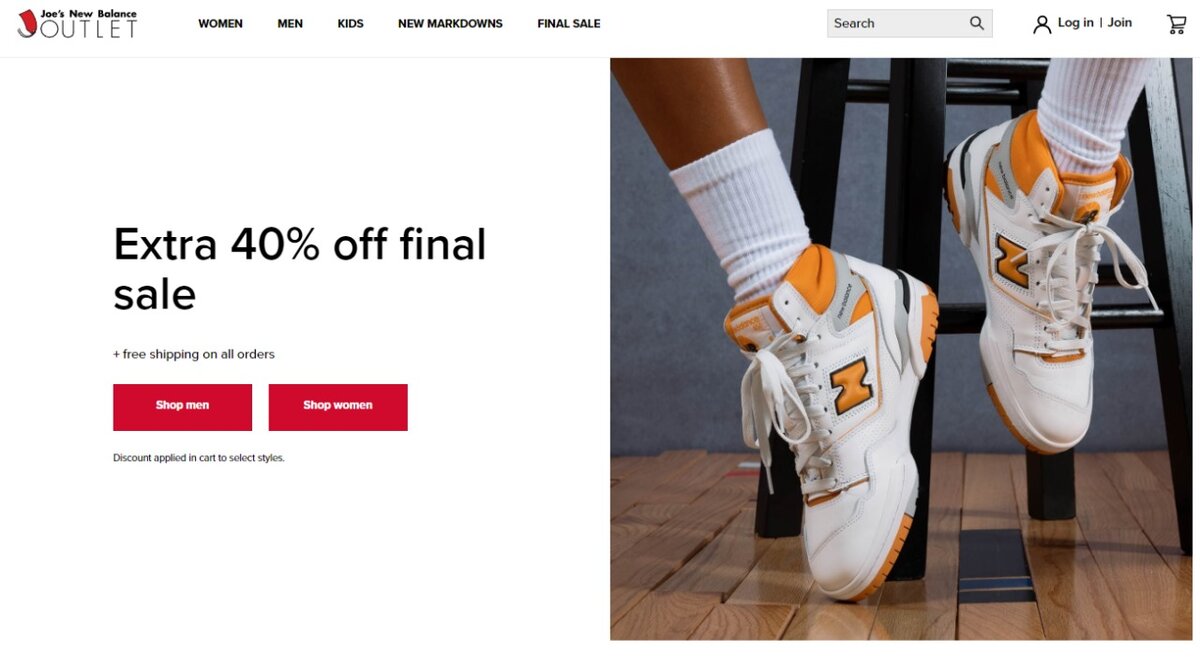1200x668 pixels.
Task: Click the Discount applied in cart disclaimer
Action: coord(199,458)
